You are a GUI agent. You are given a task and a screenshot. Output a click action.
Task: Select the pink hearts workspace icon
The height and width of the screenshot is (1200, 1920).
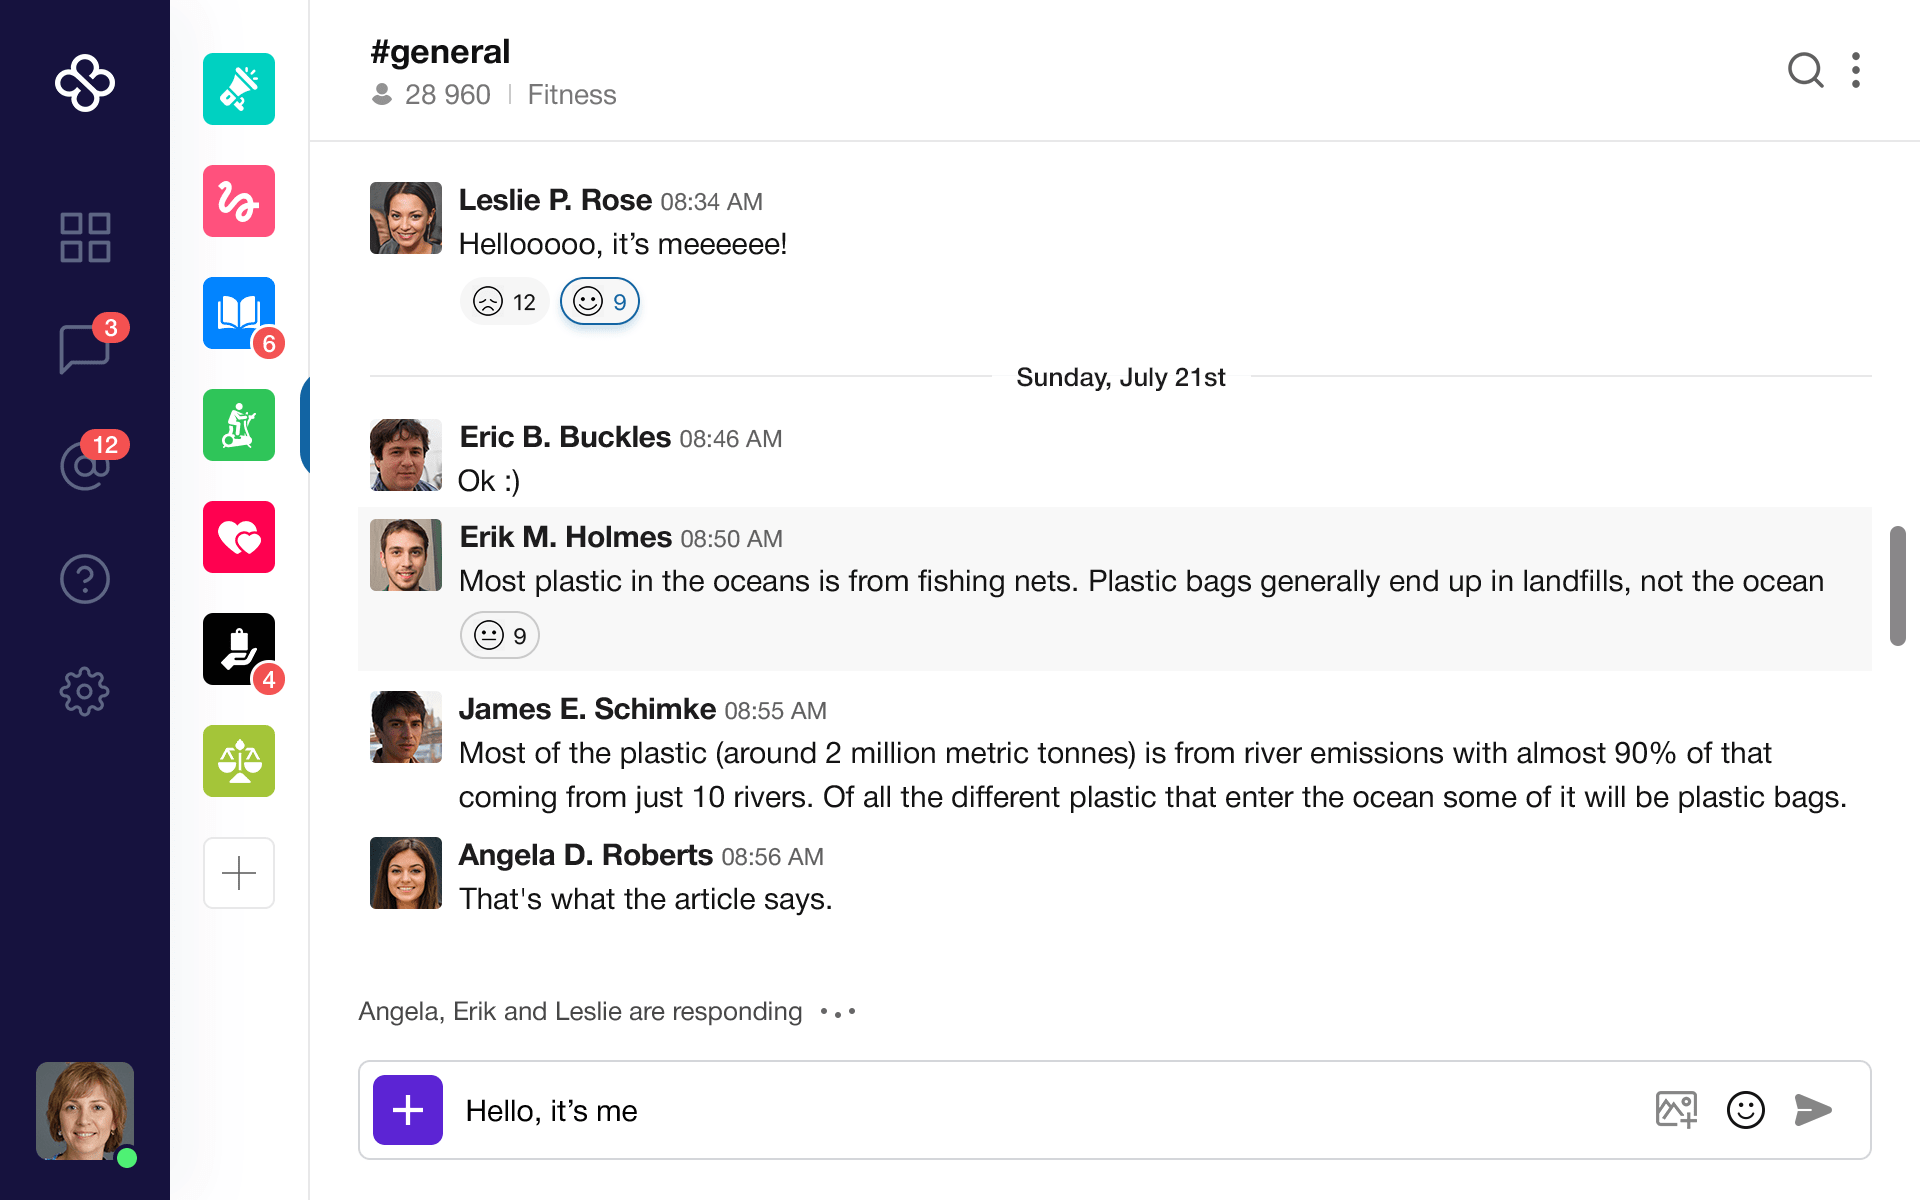239,537
